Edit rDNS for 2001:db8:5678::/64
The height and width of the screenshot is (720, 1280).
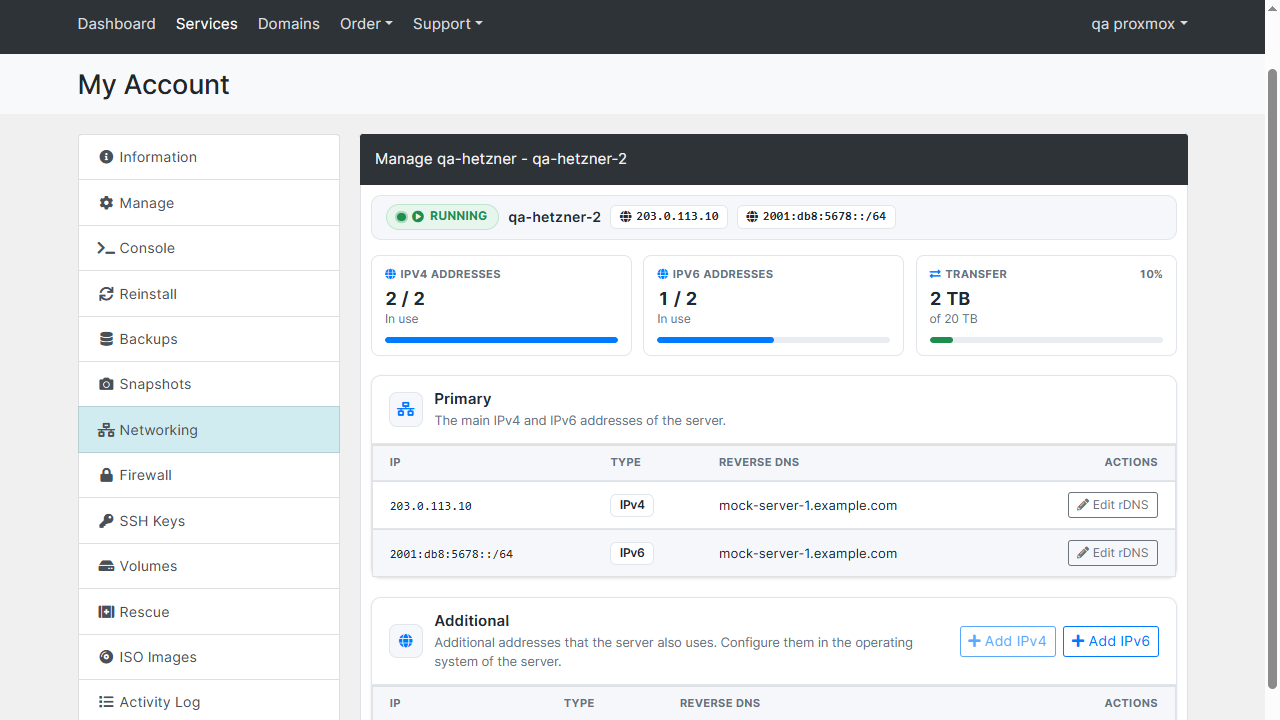pyautogui.click(x=1113, y=553)
